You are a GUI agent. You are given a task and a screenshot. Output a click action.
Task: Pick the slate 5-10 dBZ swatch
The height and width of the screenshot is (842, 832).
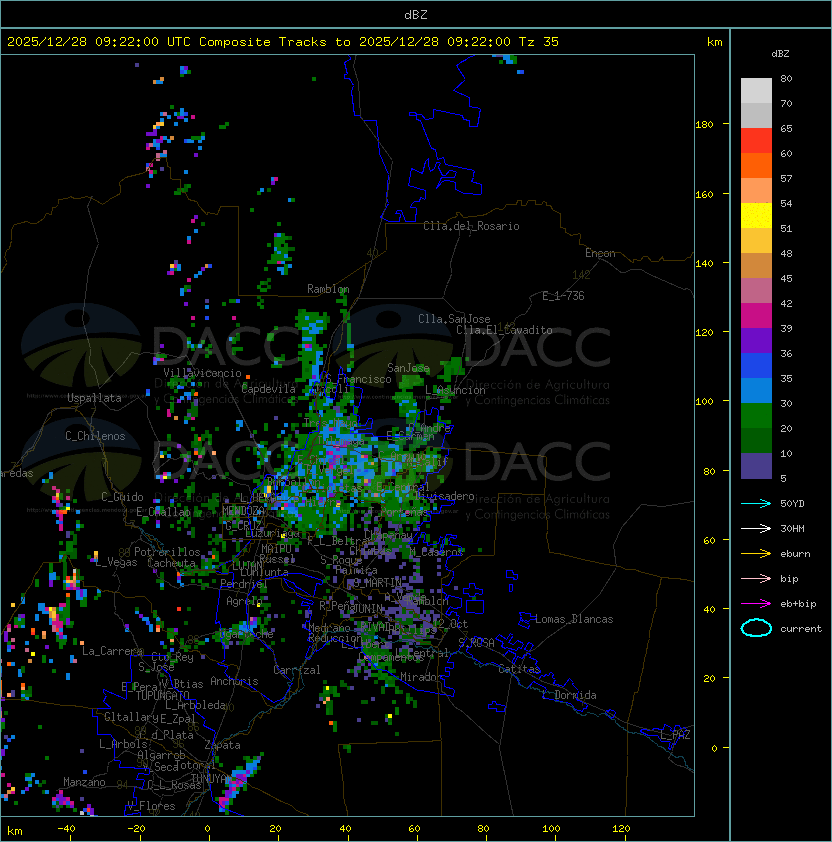tap(756, 466)
